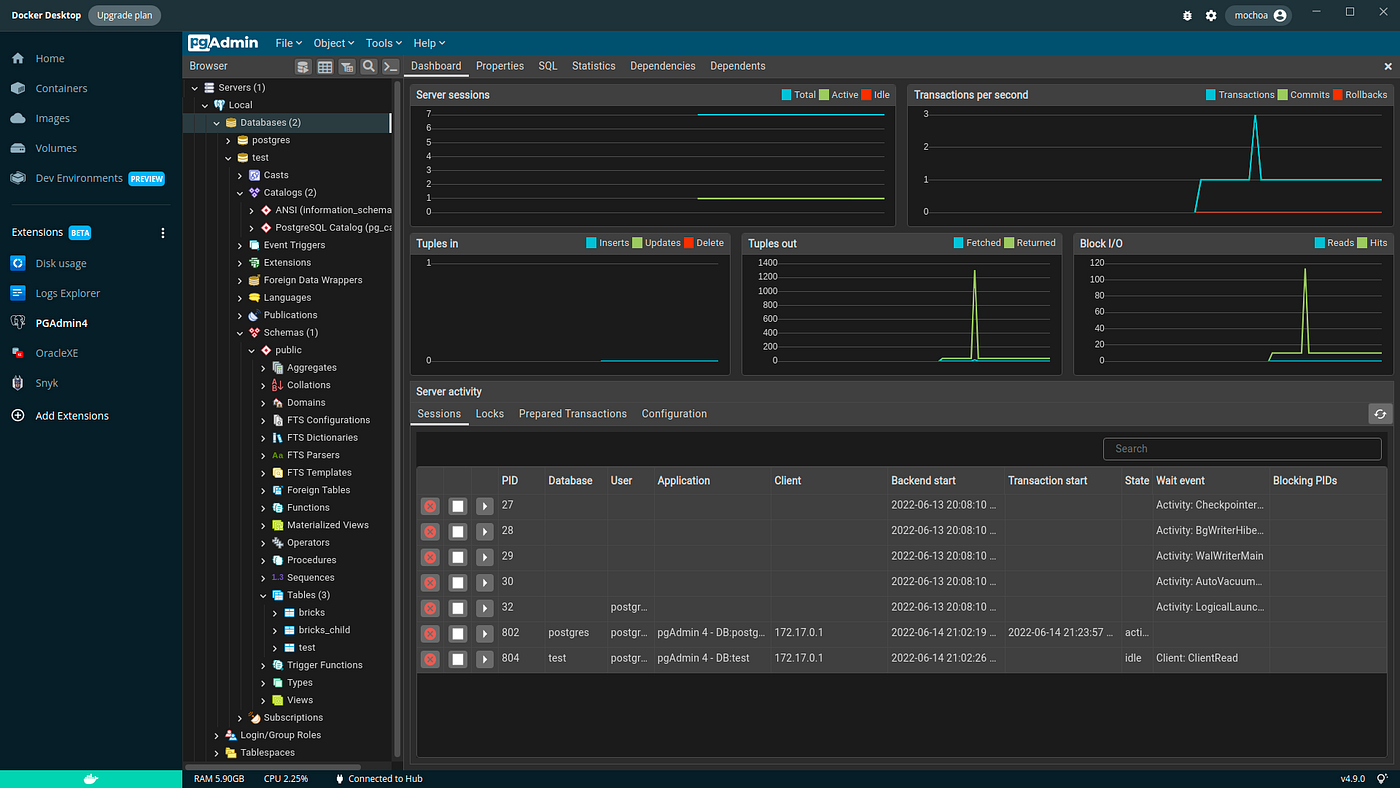Select the Locks tab under Server activity
This screenshot has height=788, width=1400.
(489, 413)
